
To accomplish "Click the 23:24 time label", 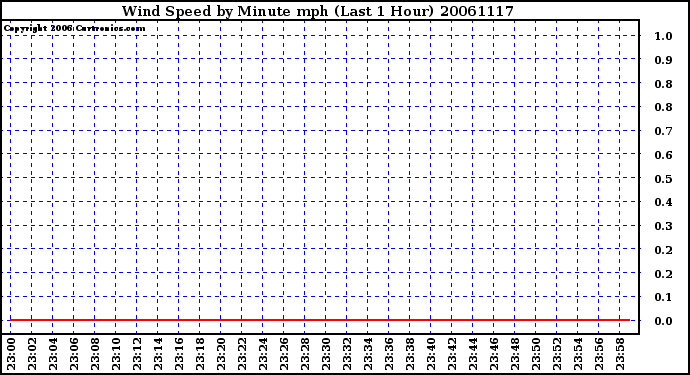I will coord(263,354).
